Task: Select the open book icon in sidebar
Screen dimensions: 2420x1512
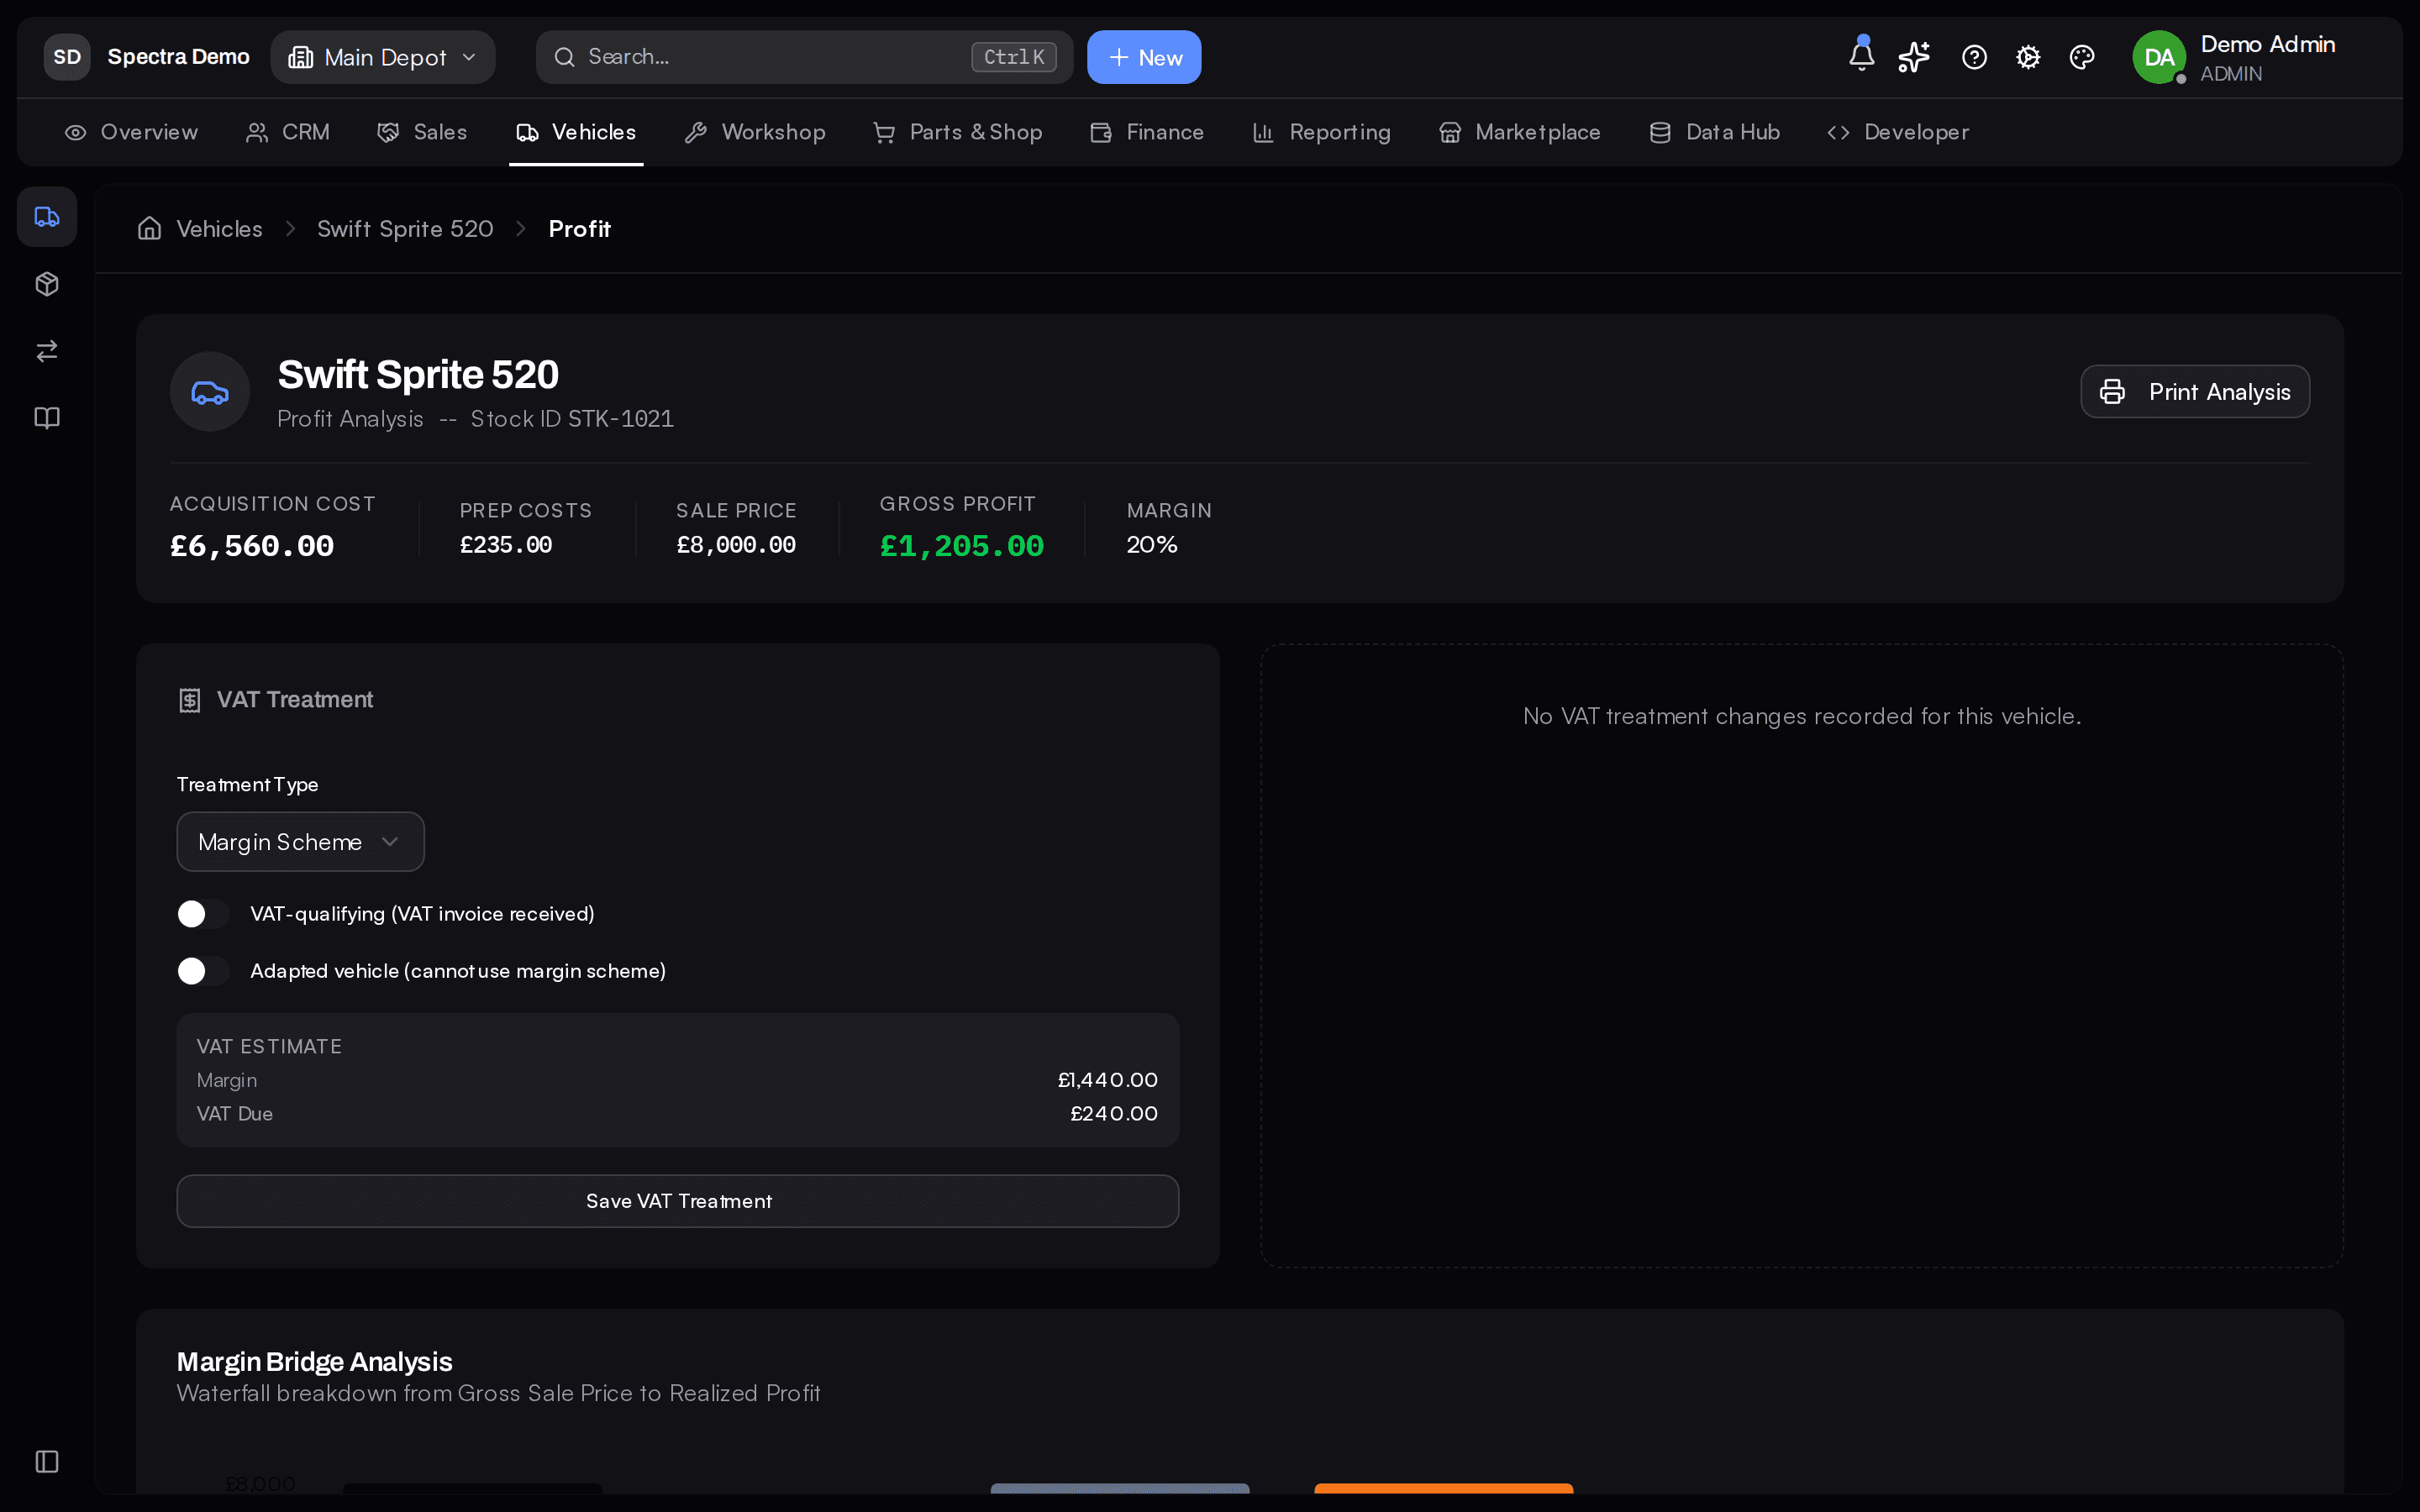Action: 47,417
